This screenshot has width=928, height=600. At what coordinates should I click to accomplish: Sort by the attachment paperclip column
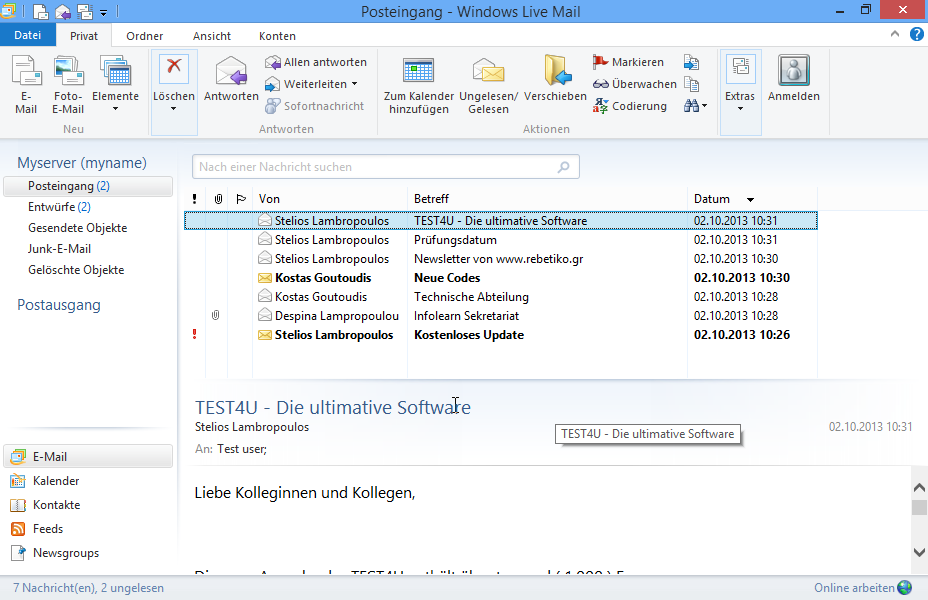[218, 199]
